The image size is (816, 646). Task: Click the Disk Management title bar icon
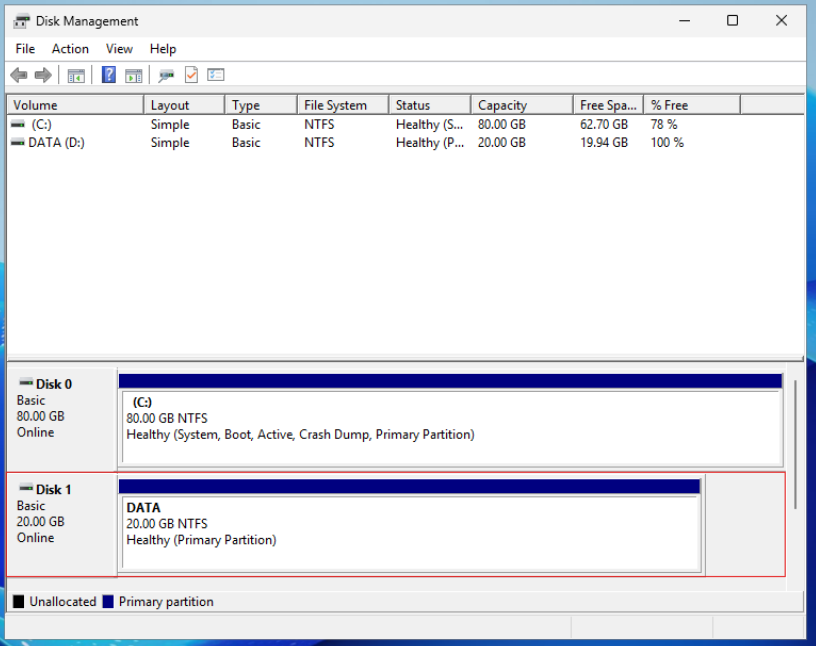21,21
